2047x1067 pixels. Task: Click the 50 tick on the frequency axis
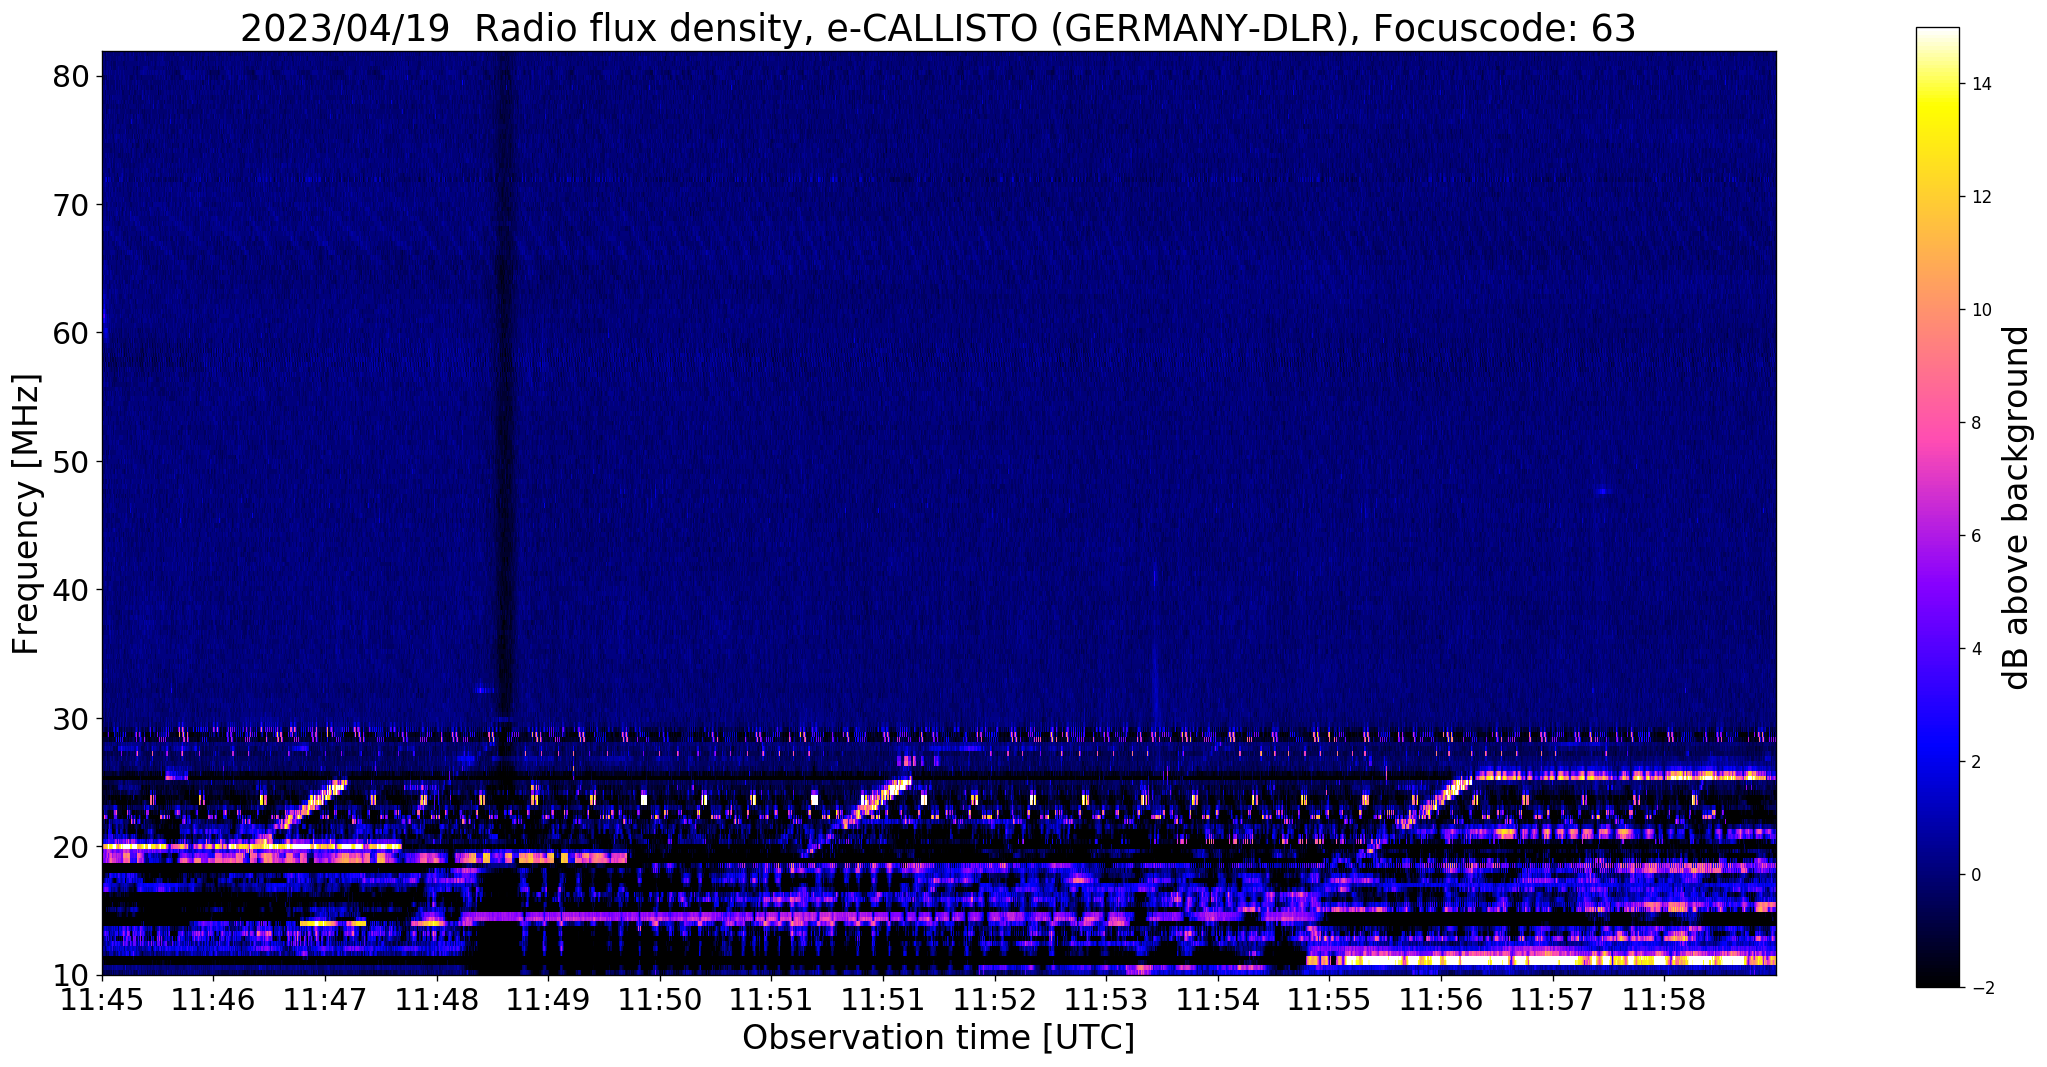[70, 462]
